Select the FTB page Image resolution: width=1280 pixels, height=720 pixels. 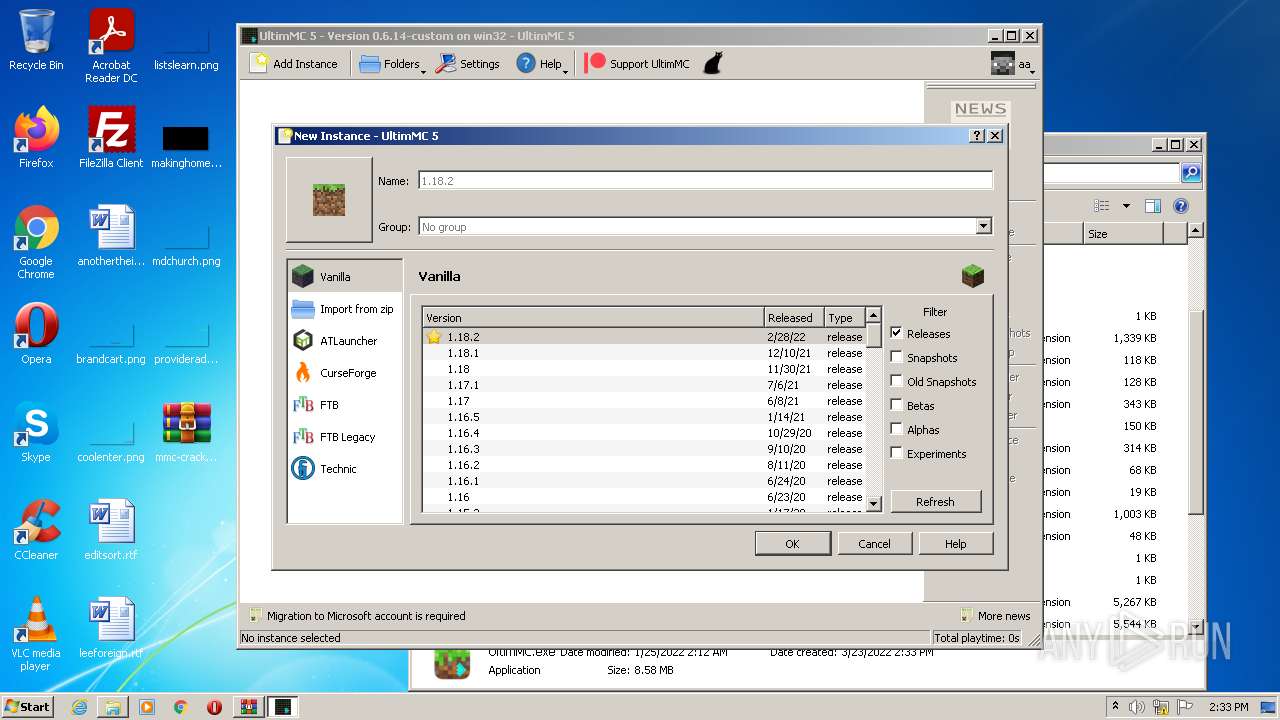coord(345,405)
